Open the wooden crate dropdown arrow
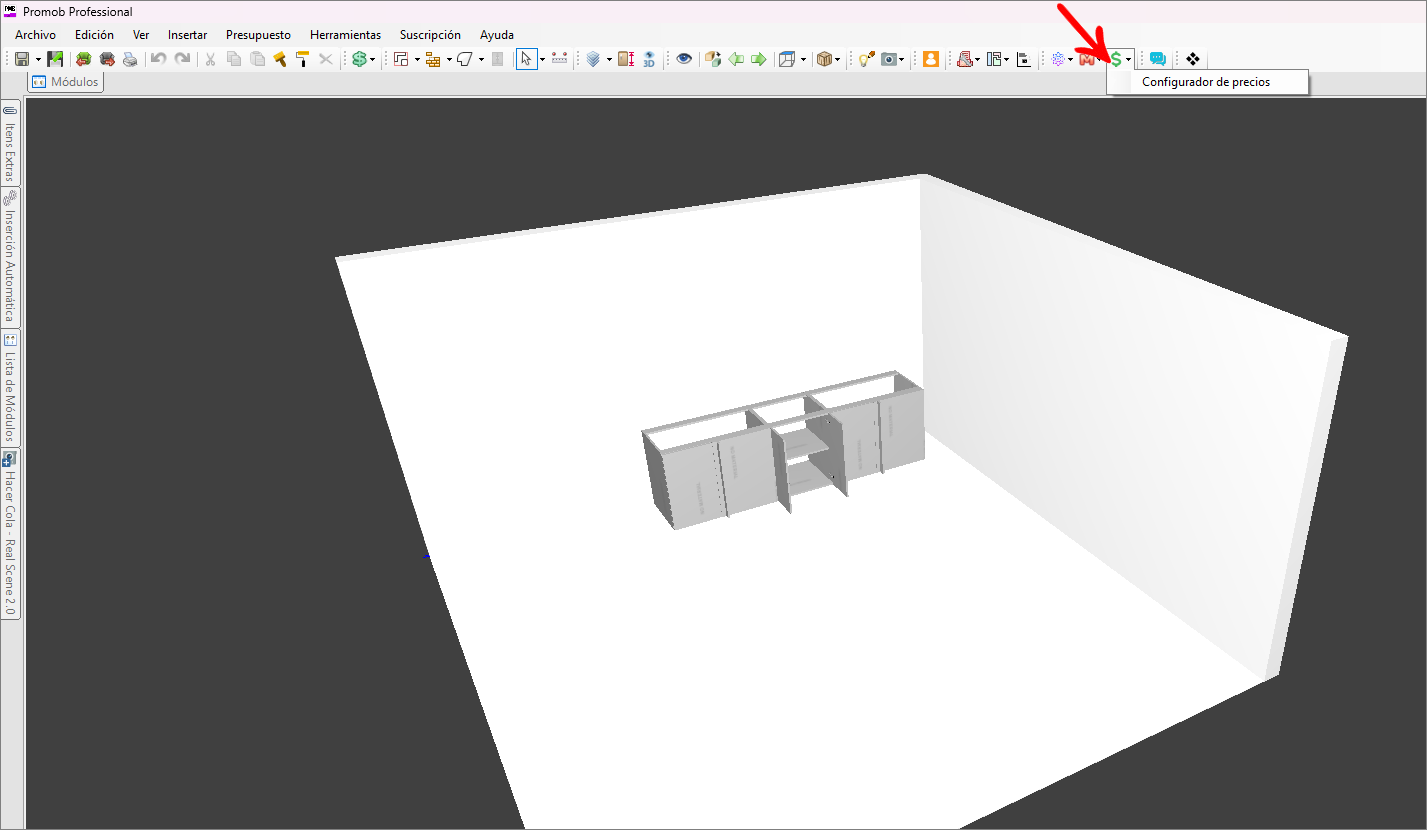 pos(837,60)
